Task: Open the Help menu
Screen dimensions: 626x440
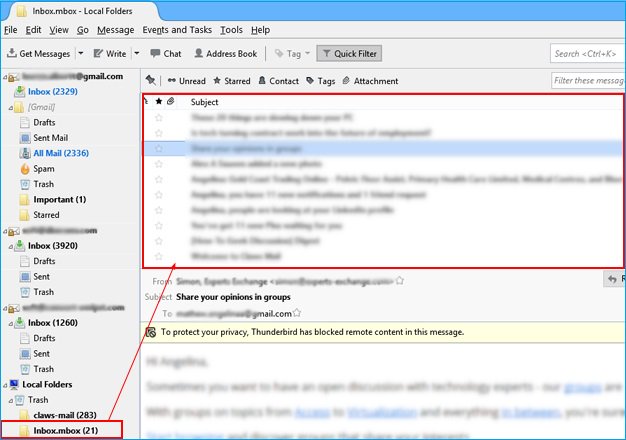Action: pyautogui.click(x=260, y=30)
